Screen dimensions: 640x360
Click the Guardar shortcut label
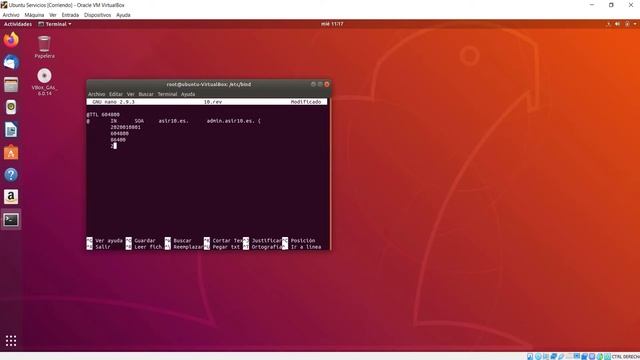pos(145,240)
